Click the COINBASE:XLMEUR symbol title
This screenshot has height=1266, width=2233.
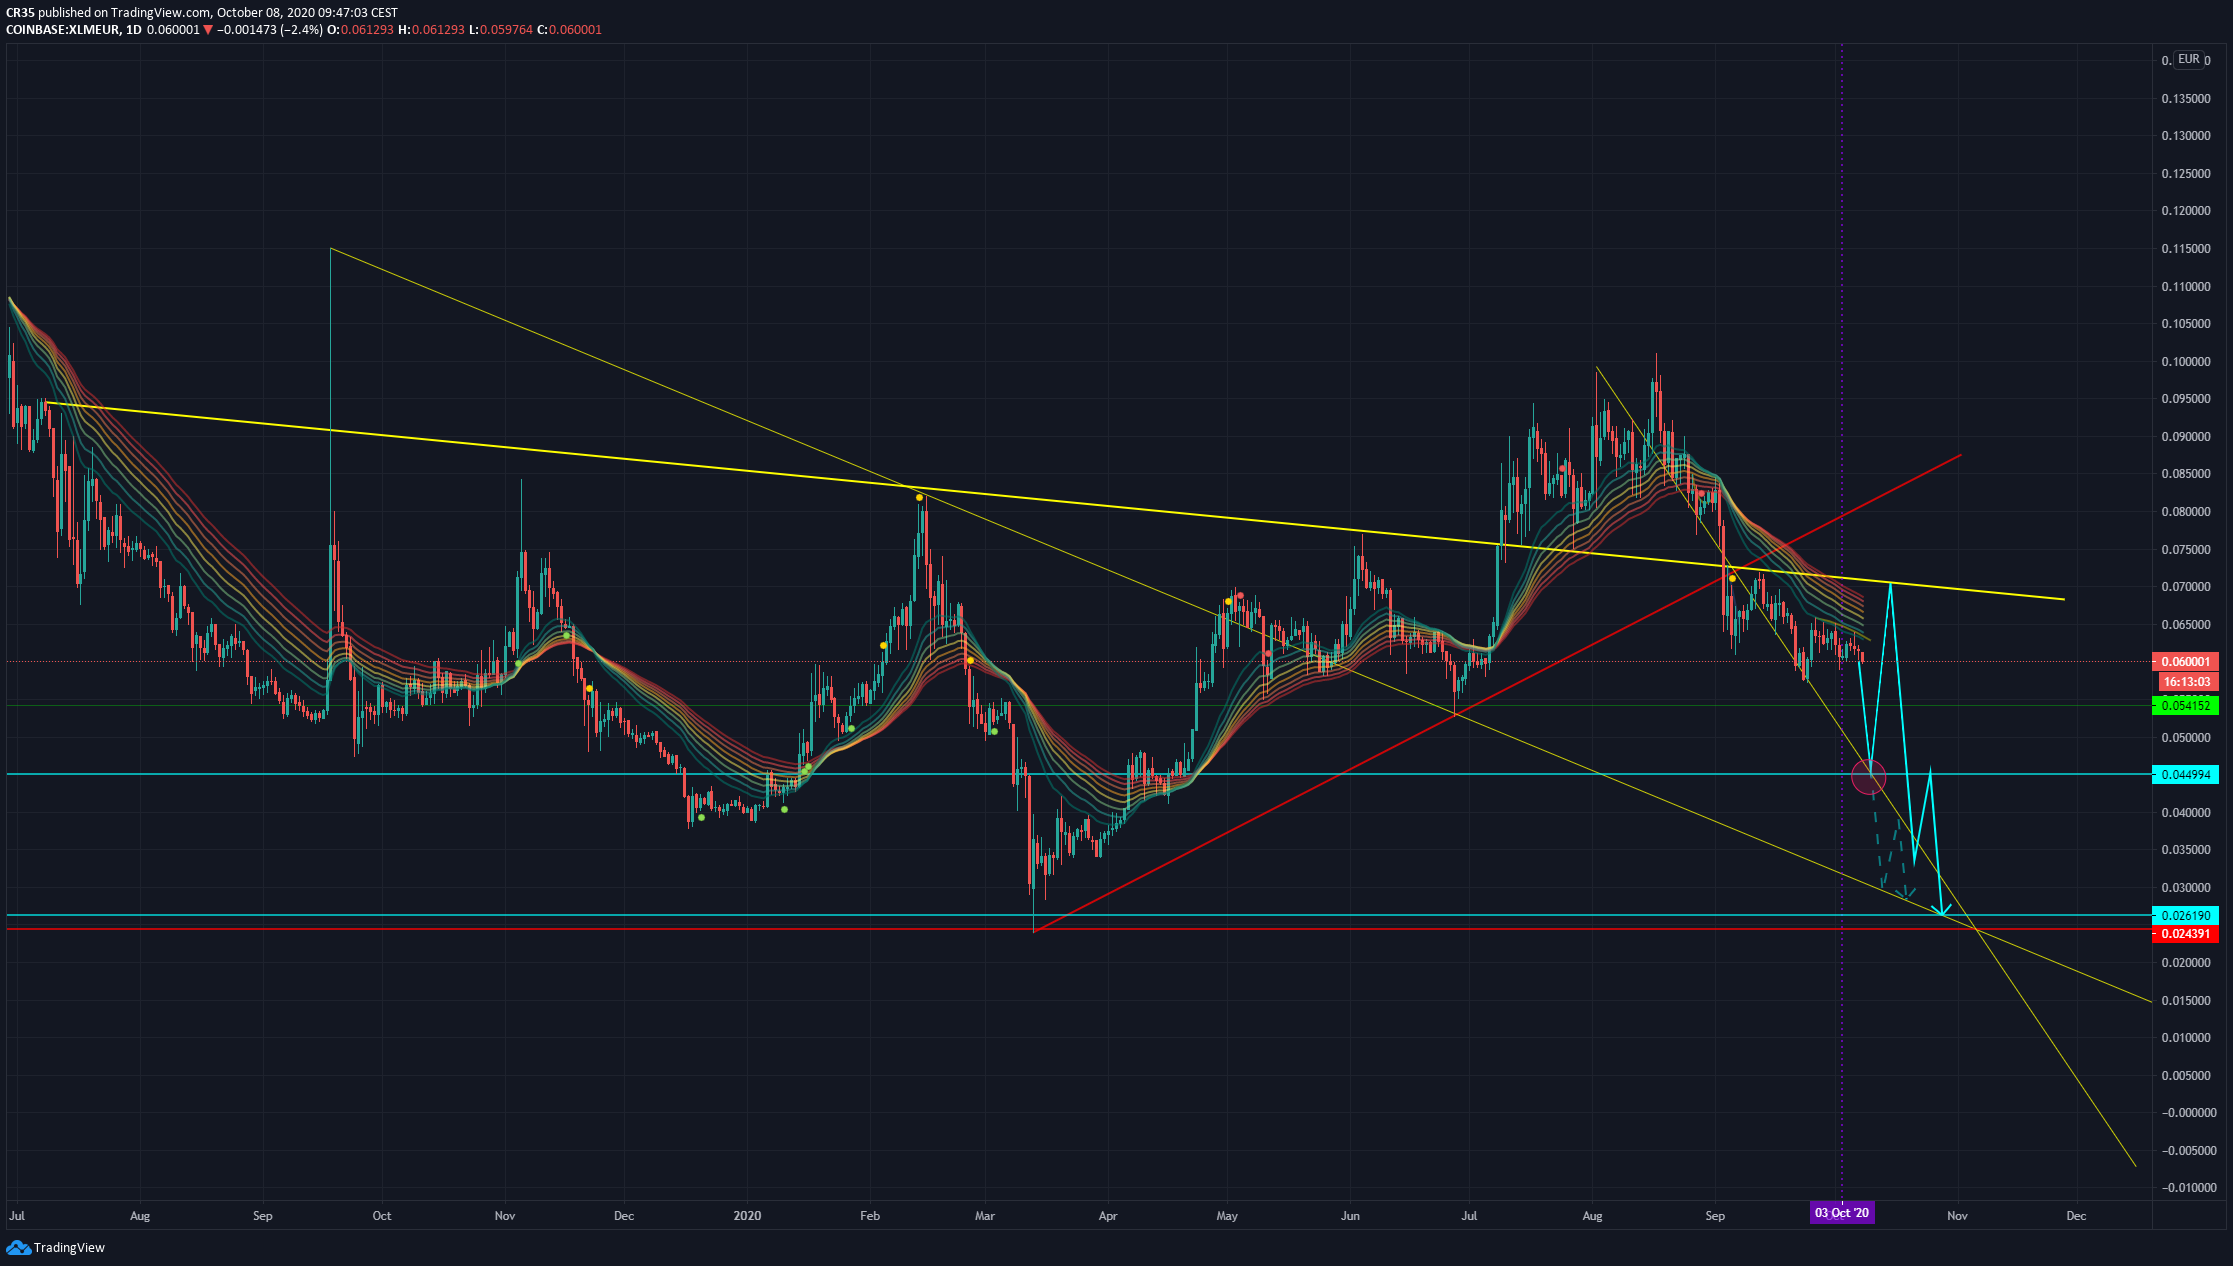coord(62,30)
